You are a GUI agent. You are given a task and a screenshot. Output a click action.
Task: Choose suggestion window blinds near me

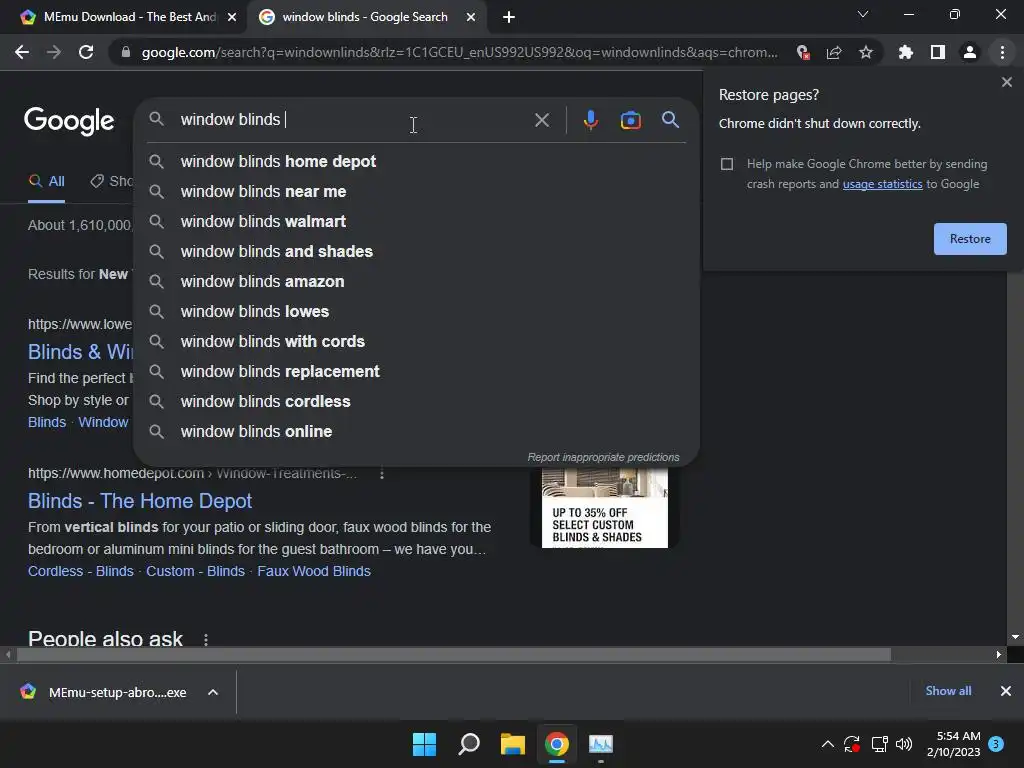[416, 191]
